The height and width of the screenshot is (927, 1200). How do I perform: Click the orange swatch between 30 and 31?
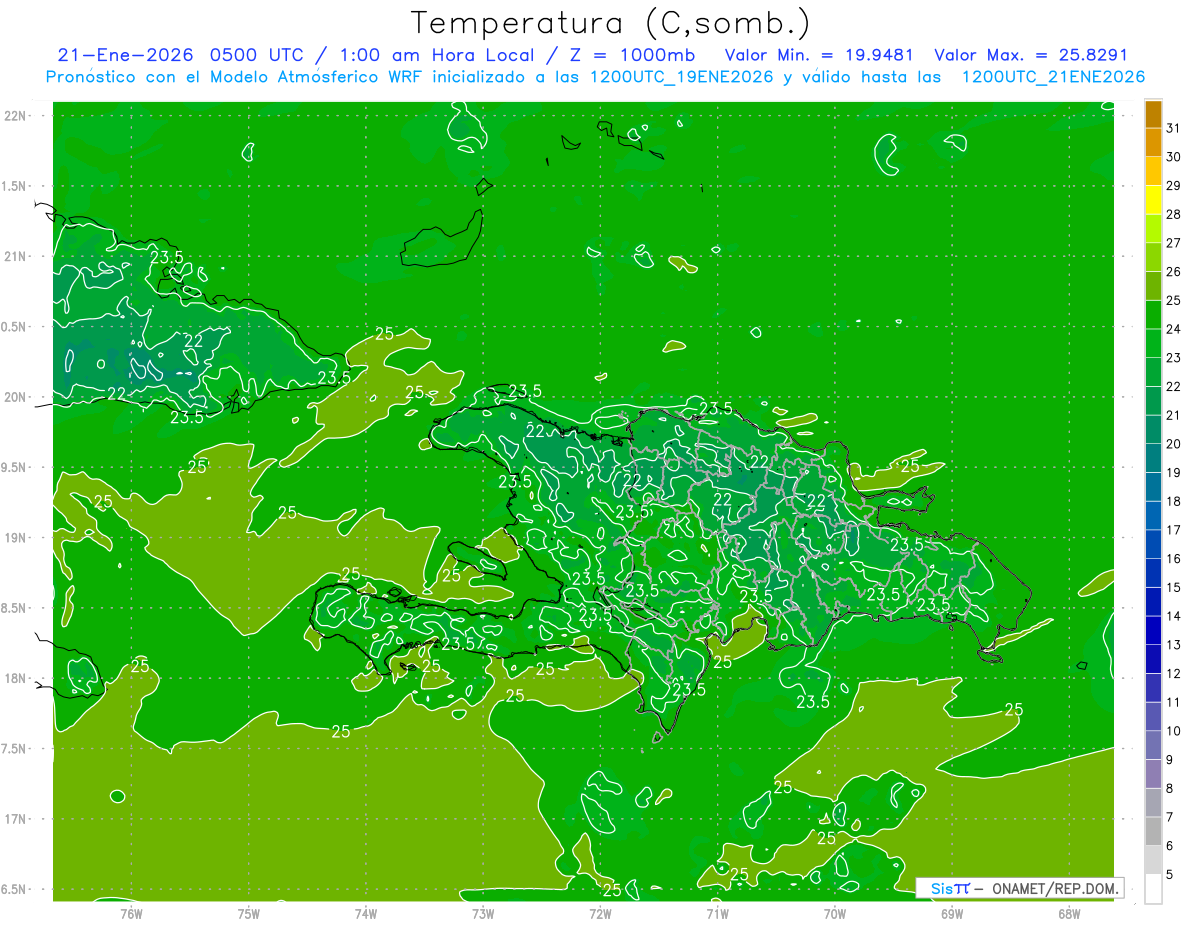coord(1153,142)
